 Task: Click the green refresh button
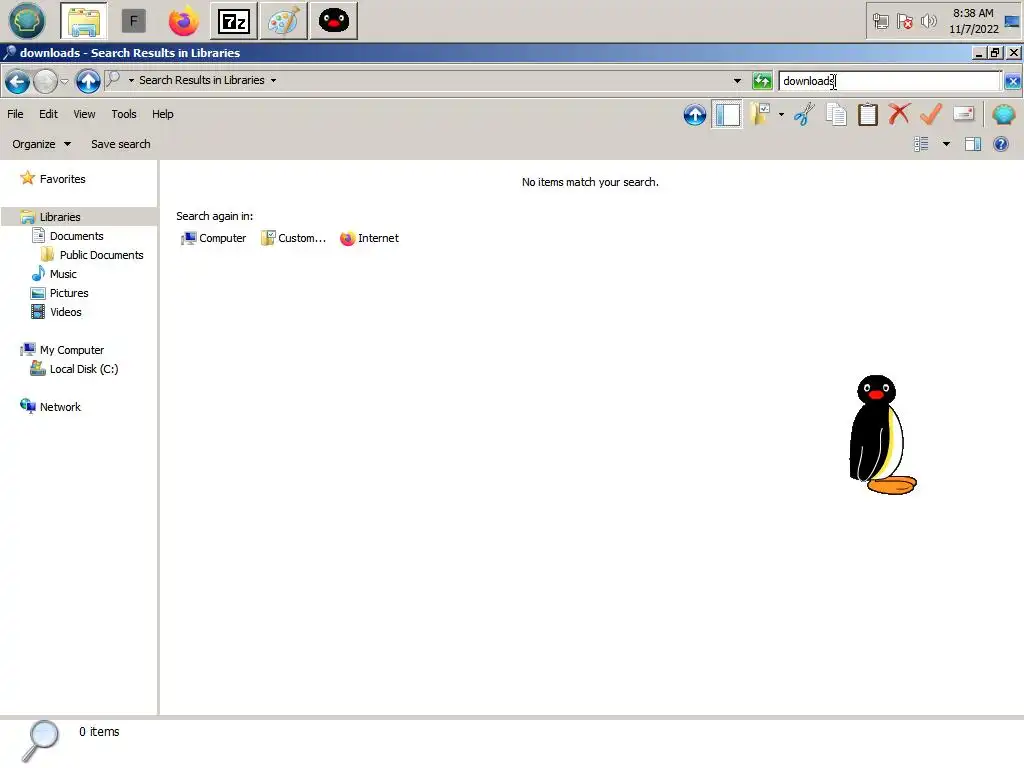pos(762,81)
